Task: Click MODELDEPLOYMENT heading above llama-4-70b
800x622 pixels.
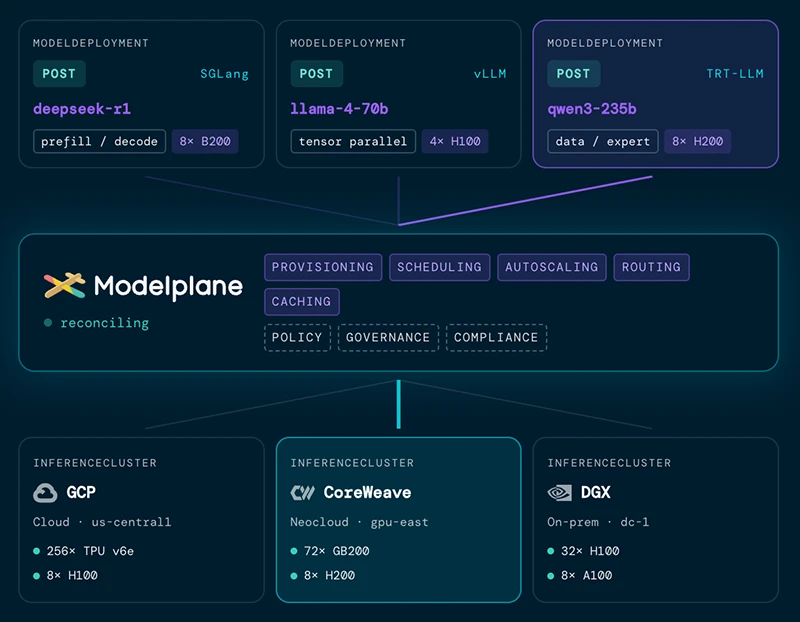Action: point(348,43)
